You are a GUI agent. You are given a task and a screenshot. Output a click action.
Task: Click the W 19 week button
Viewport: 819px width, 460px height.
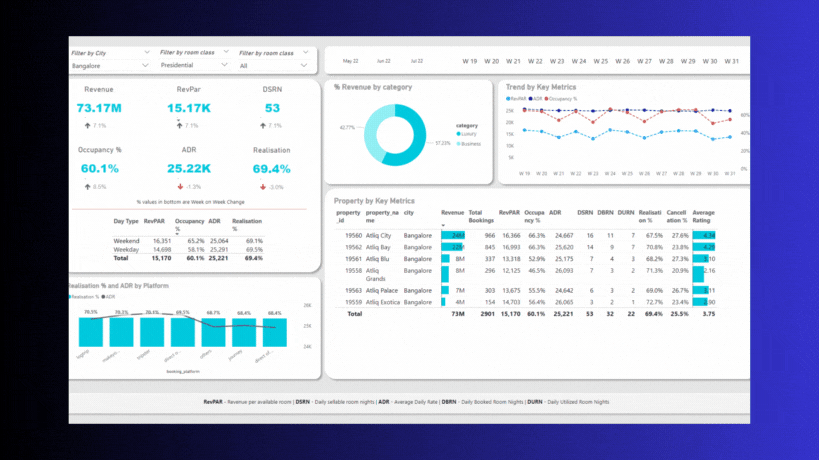(470, 60)
